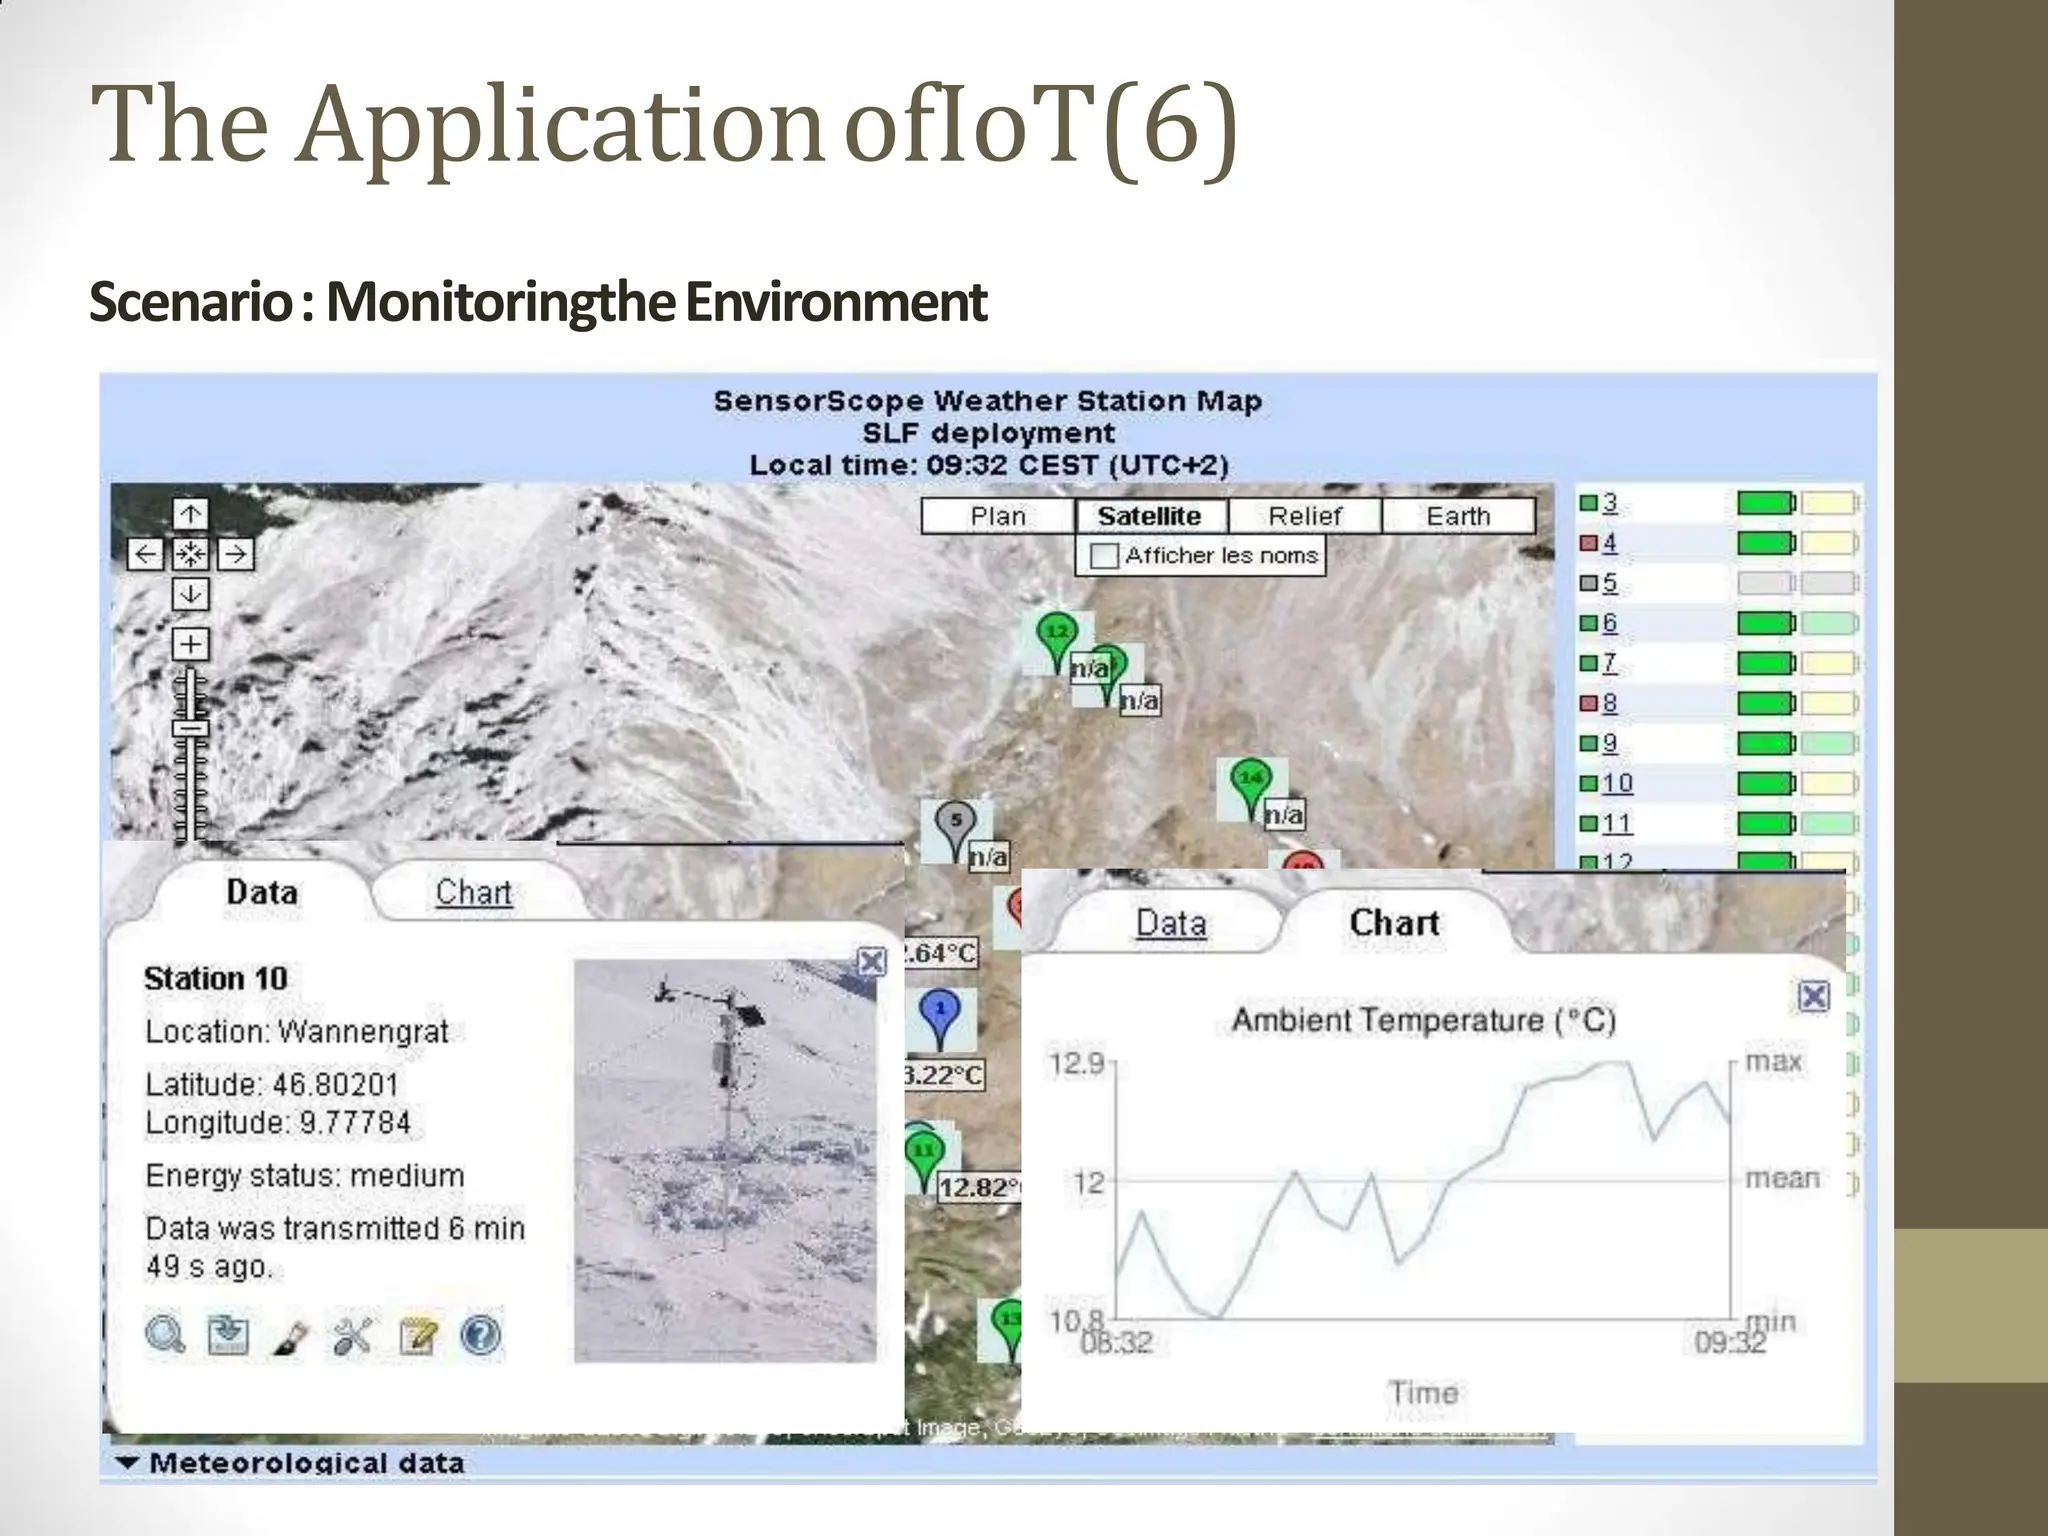The image size is (2048, 1536).
Task: Click the magnifier icon in Station 10 popup
Action: [165, 1335]
